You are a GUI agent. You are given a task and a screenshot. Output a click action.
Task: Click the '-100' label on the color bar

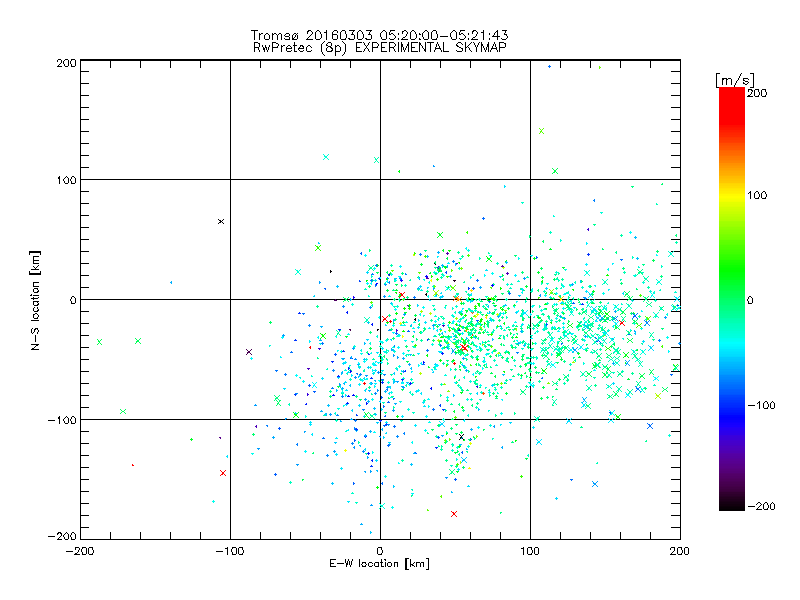click(x=762, y=405)
